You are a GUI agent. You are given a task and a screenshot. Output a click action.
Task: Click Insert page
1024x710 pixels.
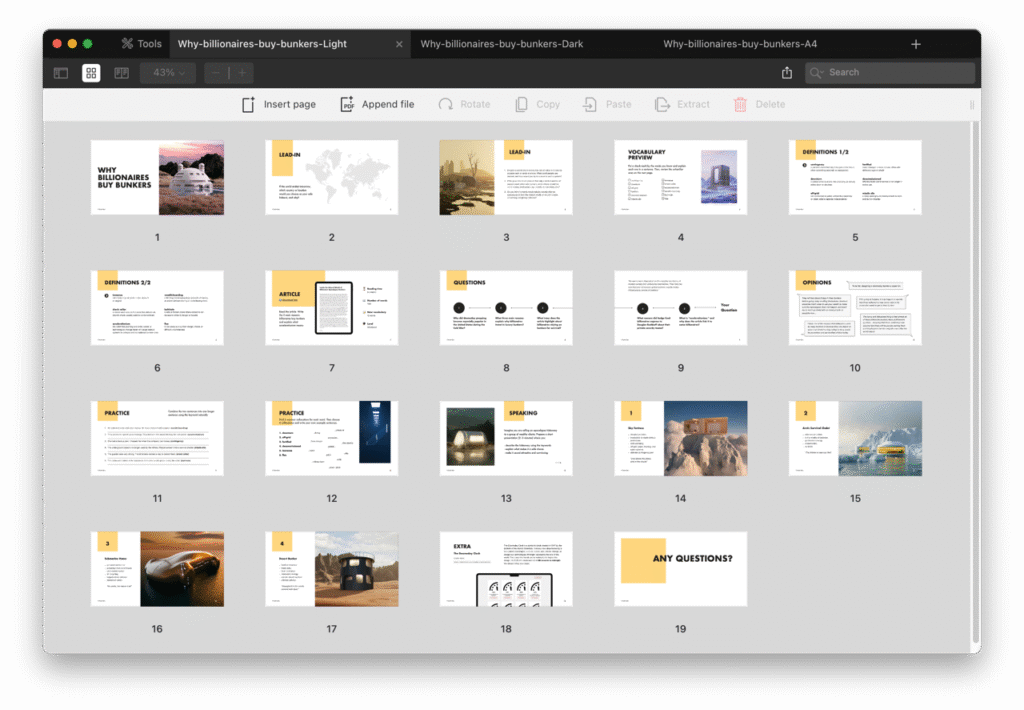coord(278,104)
